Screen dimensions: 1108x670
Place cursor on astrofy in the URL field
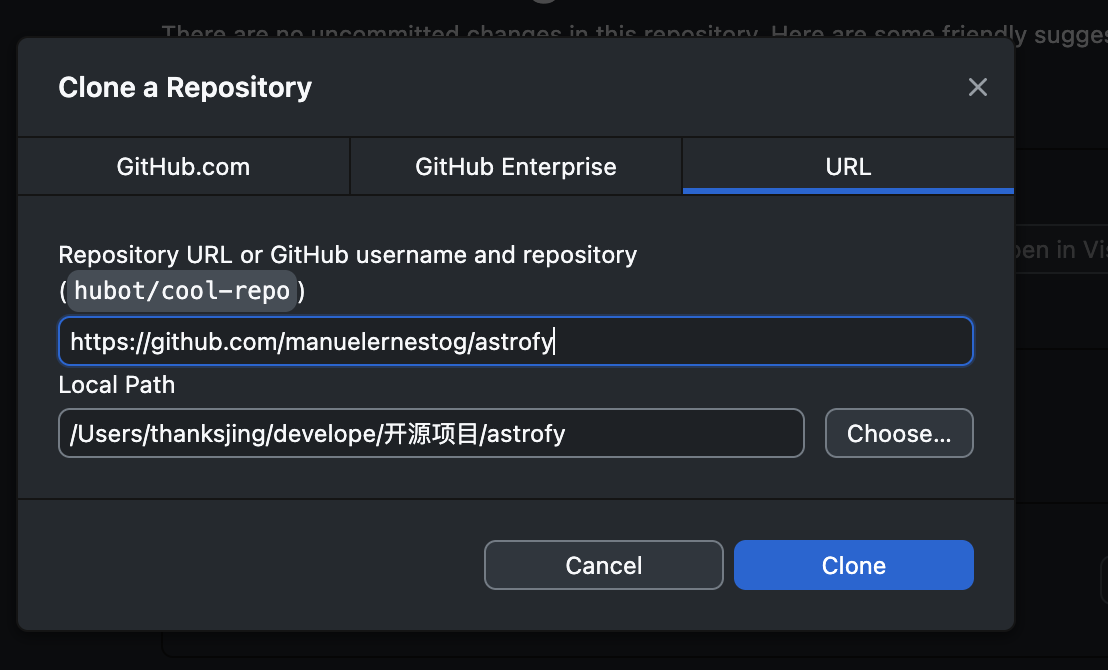pos(514,342)
